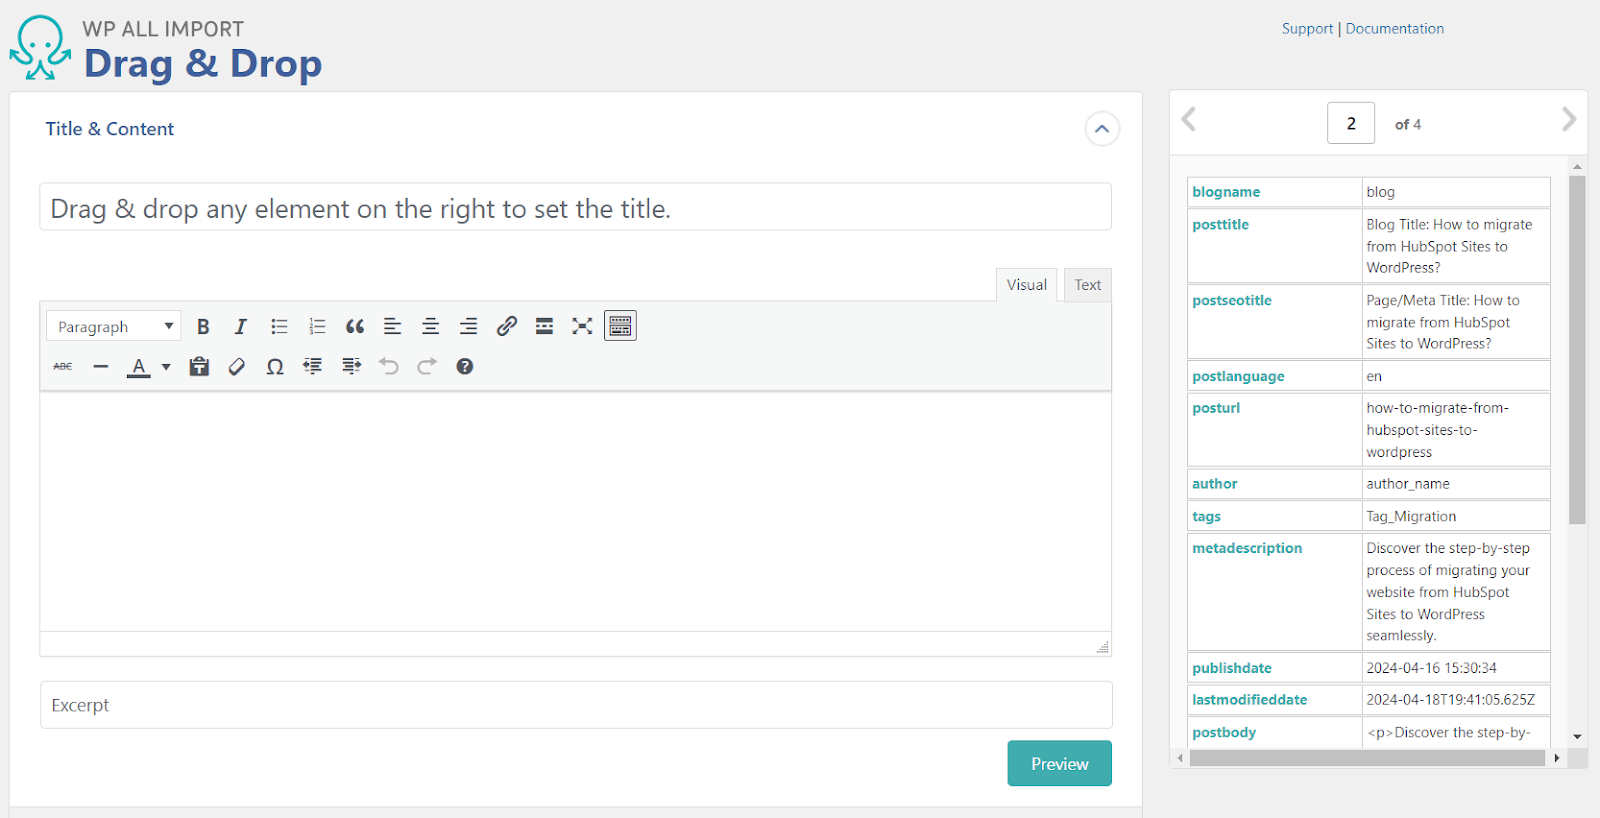Open the special character (omega) picker
The width and height of the screenshot is (1600, 818).
coord(275,366)
